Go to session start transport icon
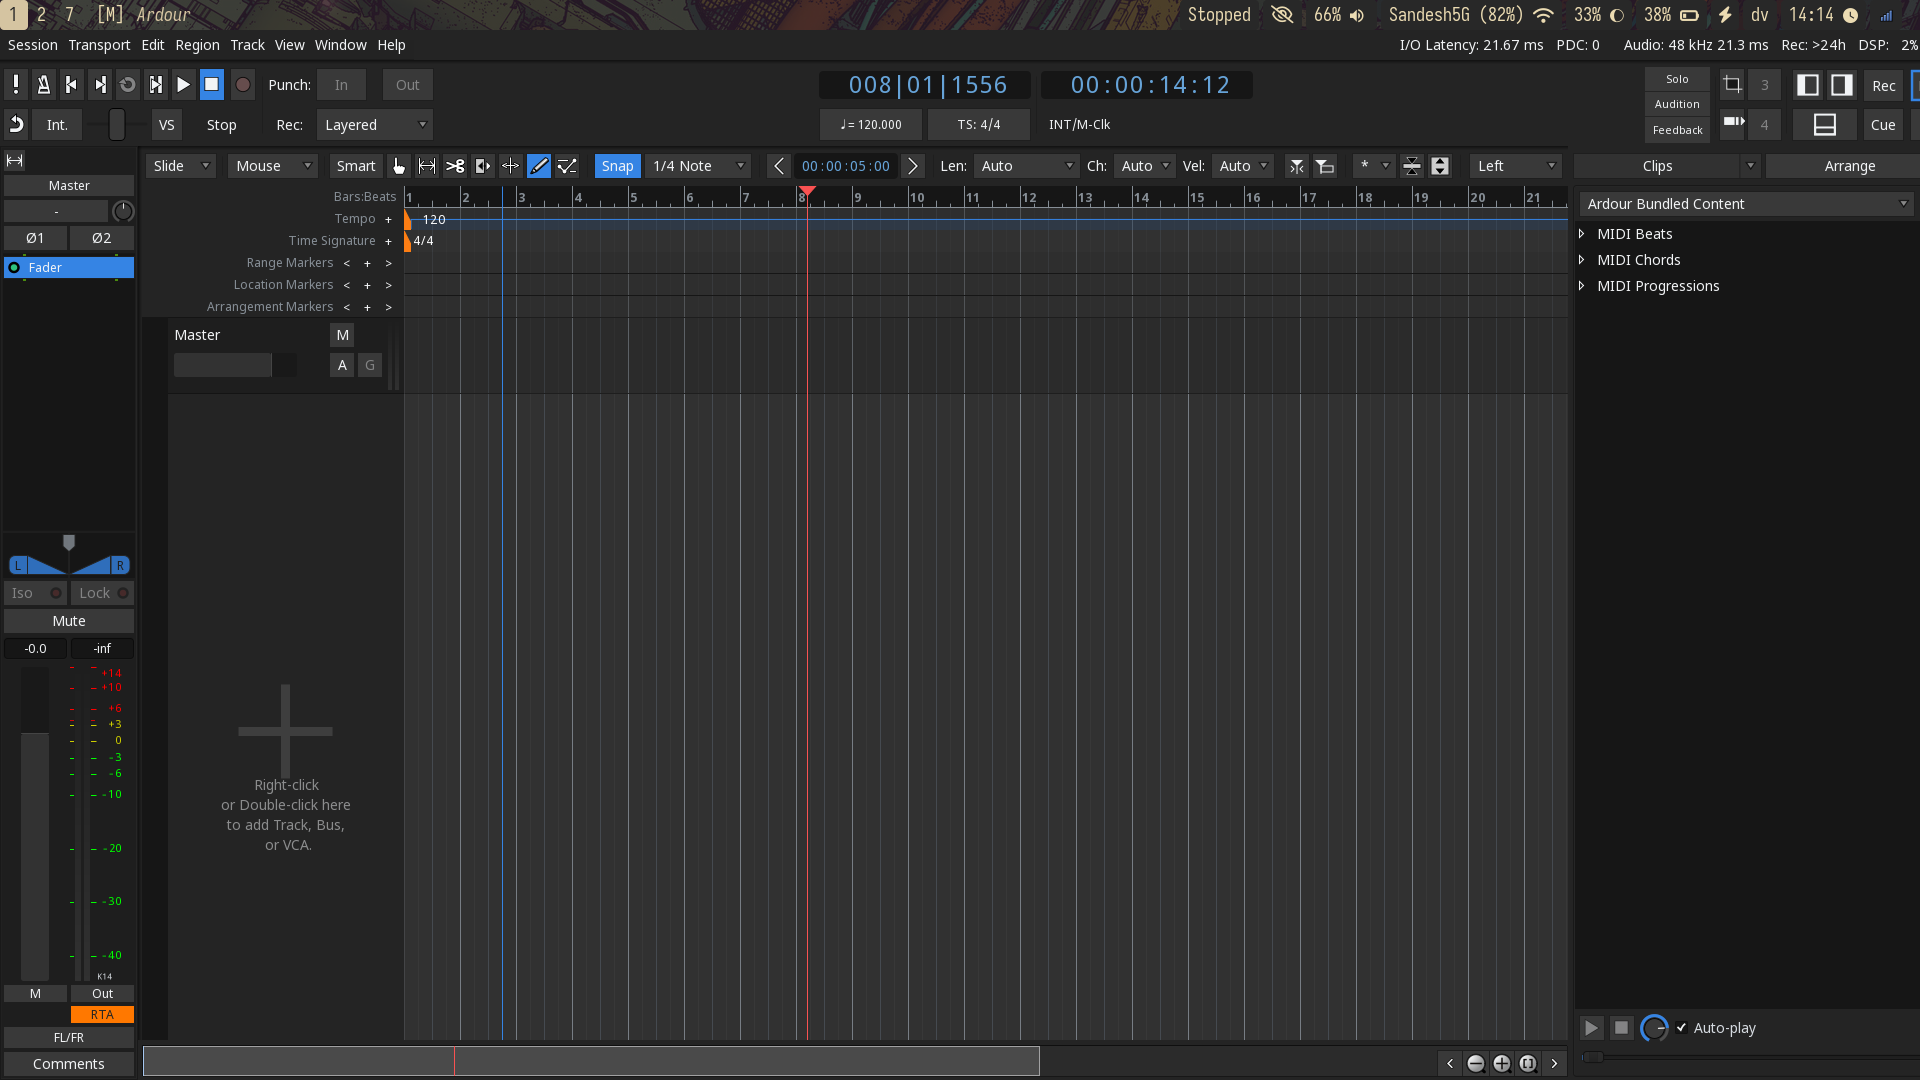Image resolution: width=1920 pixels, height=1080 pixels. tap(71, 85)
